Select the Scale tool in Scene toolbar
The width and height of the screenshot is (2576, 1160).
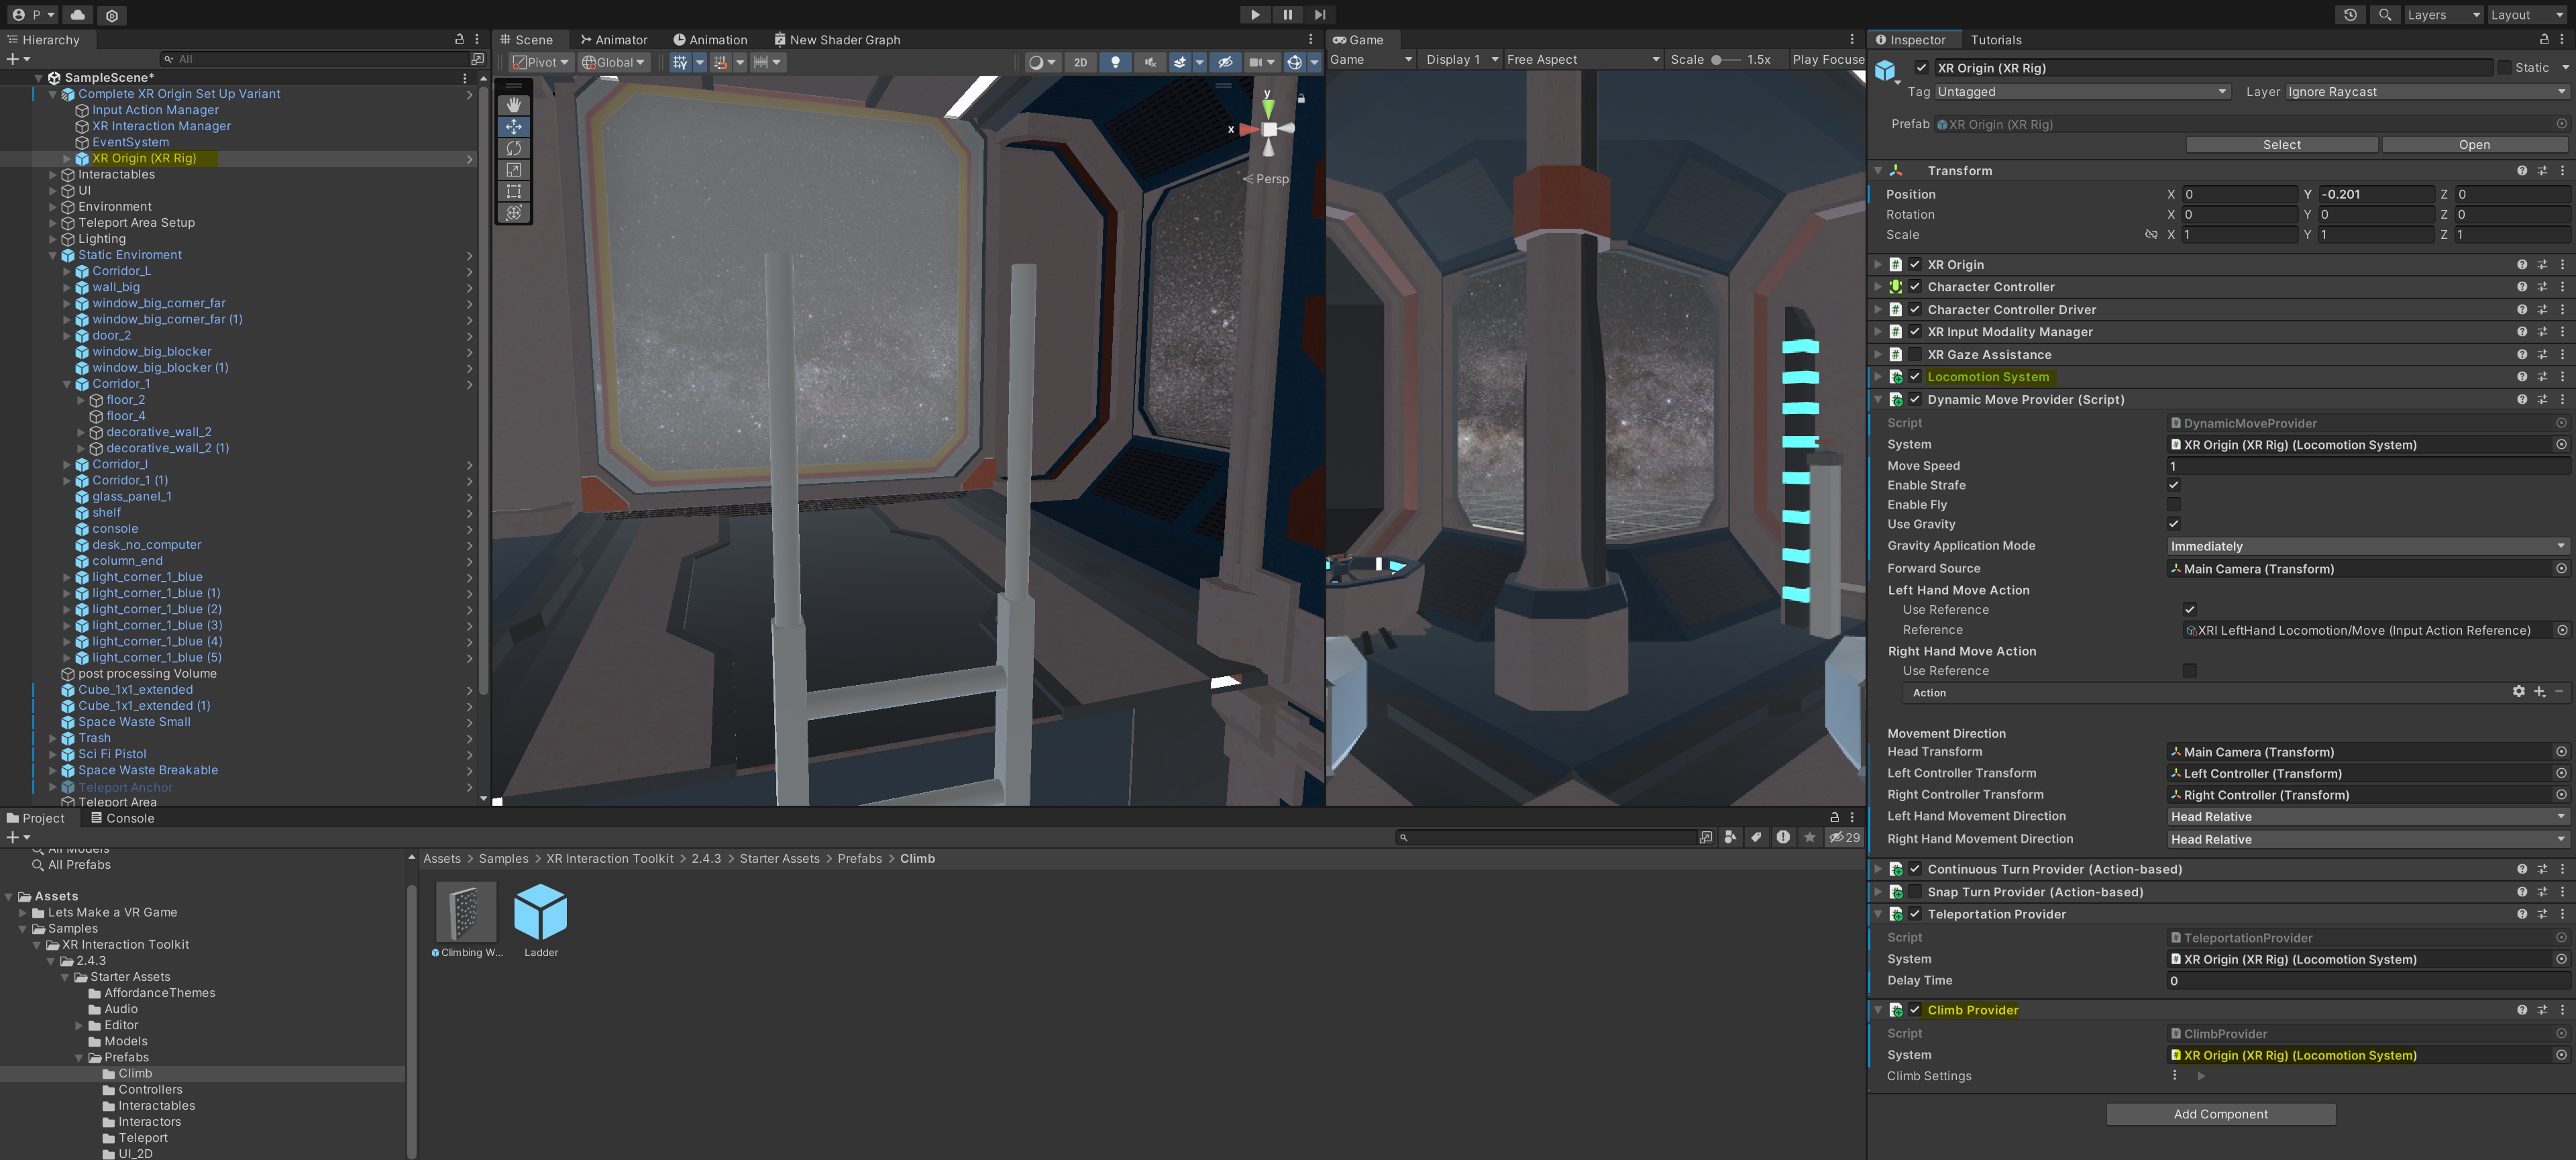point(513,170)
